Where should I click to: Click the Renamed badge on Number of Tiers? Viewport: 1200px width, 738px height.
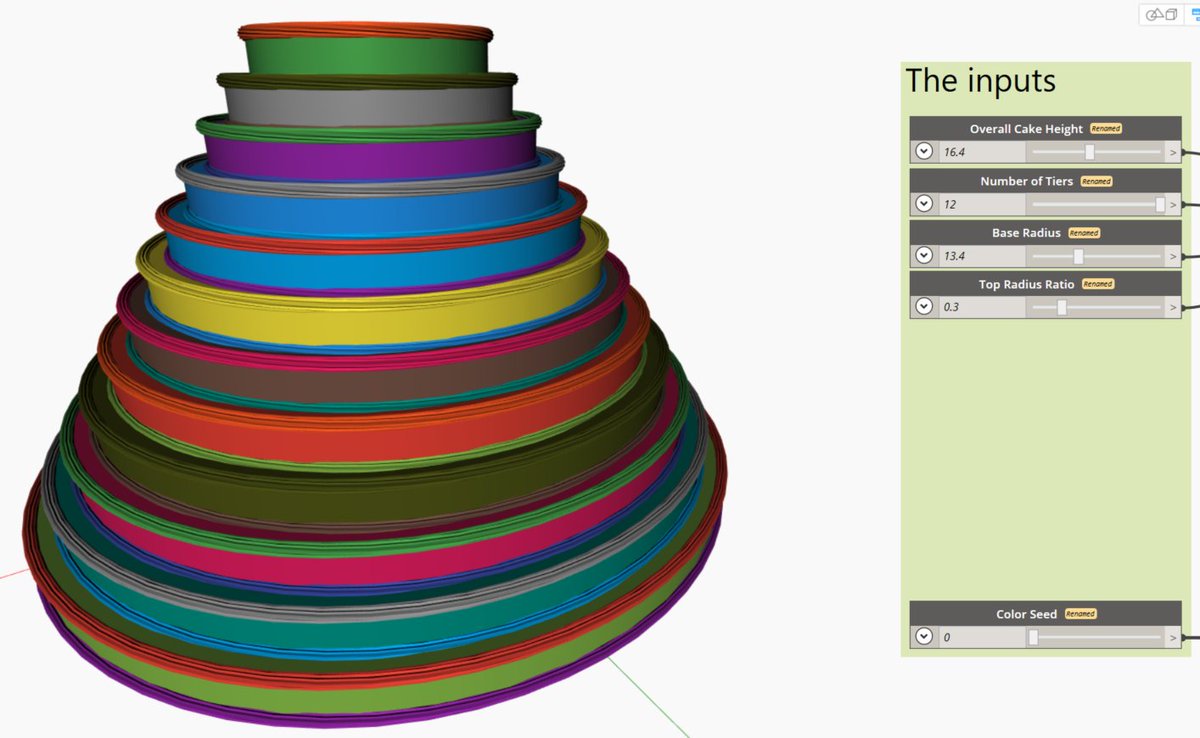tap(1096, 181)
